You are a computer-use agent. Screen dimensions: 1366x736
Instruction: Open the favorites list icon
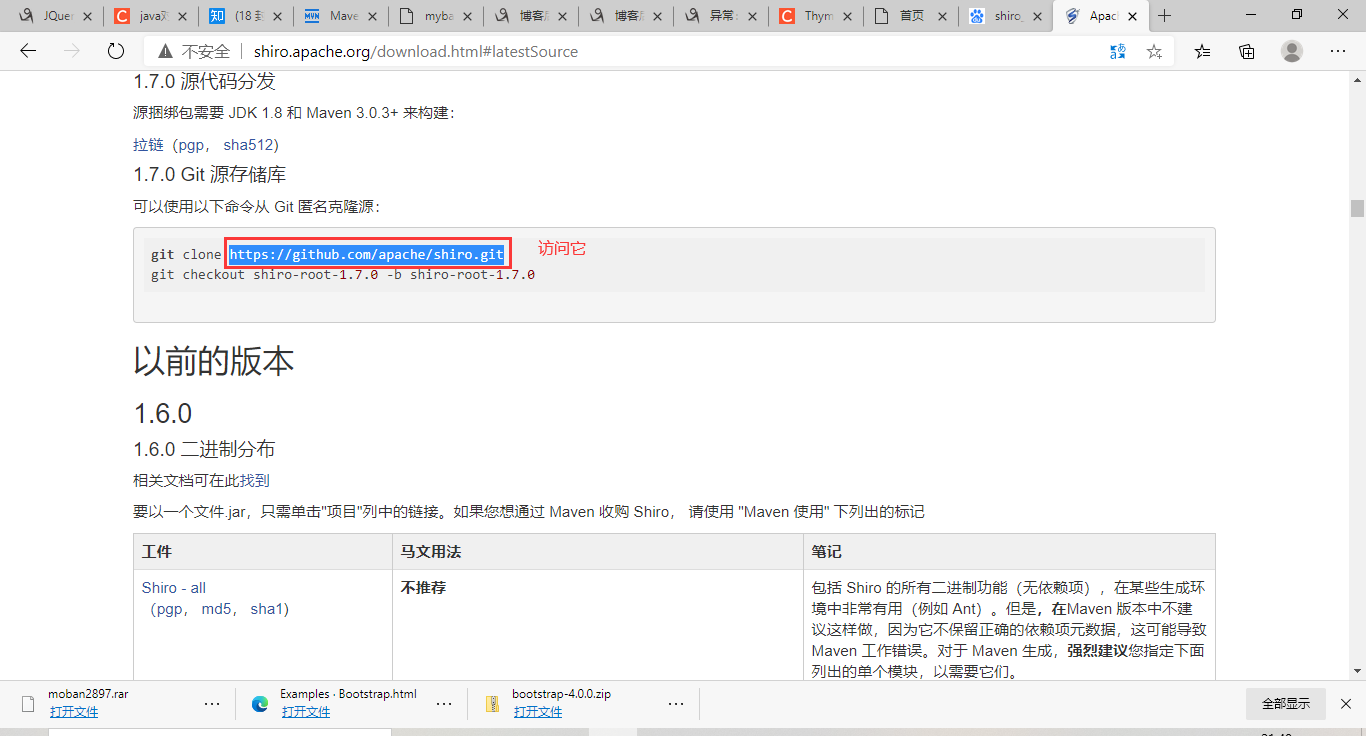point(1202,51)
